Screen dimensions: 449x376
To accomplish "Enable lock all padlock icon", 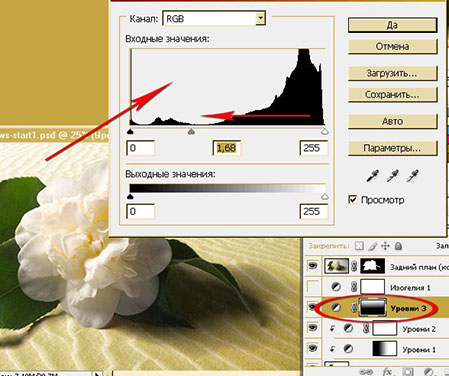I will [x=398, y=246].
